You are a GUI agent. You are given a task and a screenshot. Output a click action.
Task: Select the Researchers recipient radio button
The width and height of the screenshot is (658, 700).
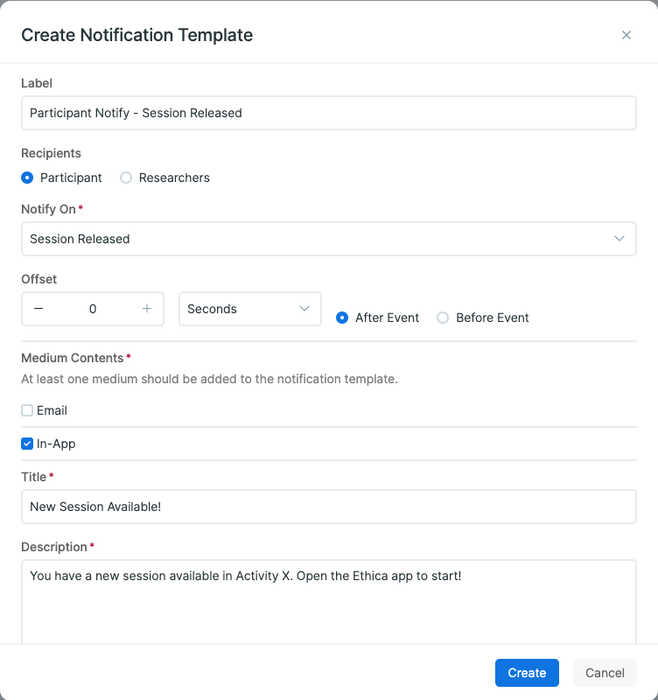pos(126,178)
